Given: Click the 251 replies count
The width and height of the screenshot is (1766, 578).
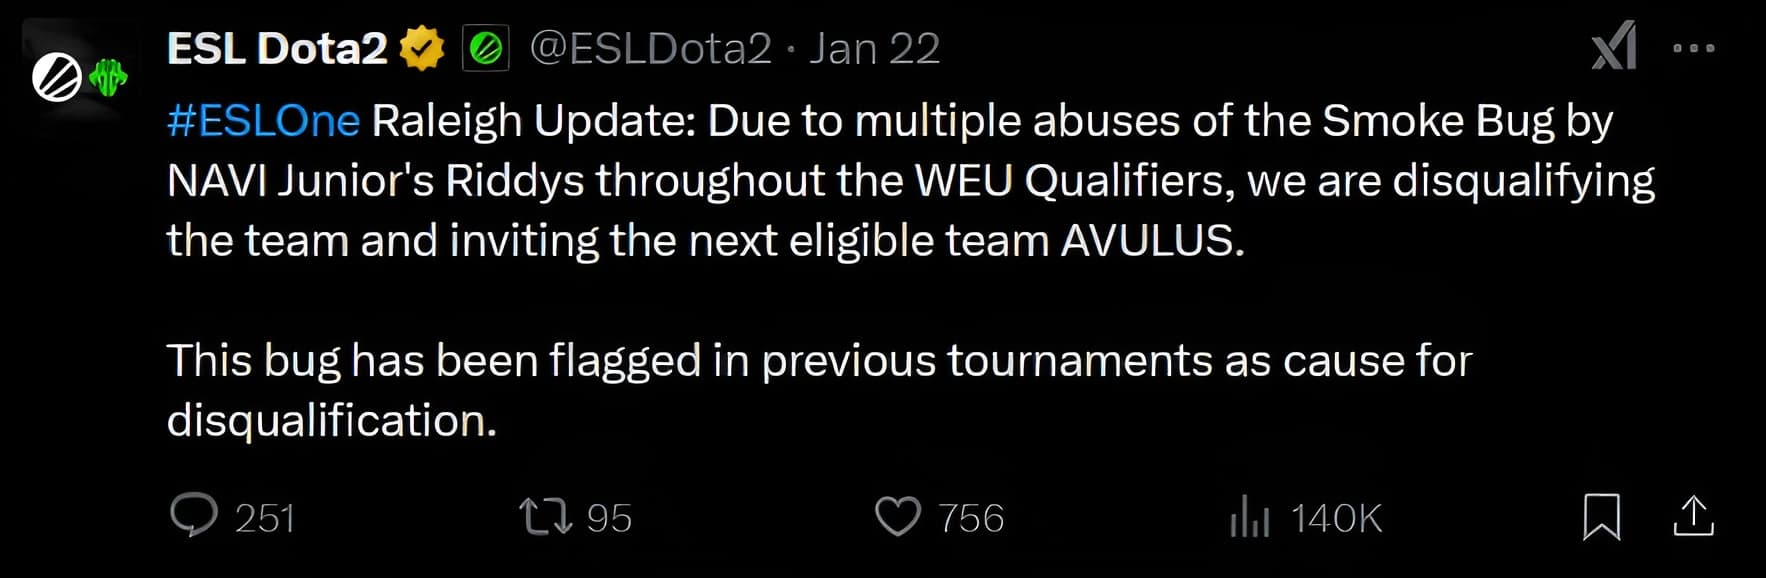Looking at the screenshot, I should 265,518.
